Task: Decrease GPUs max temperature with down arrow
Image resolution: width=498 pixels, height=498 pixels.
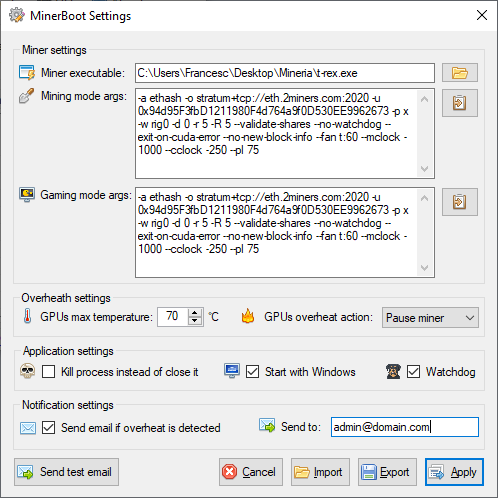Action: (x=195, y=321)
